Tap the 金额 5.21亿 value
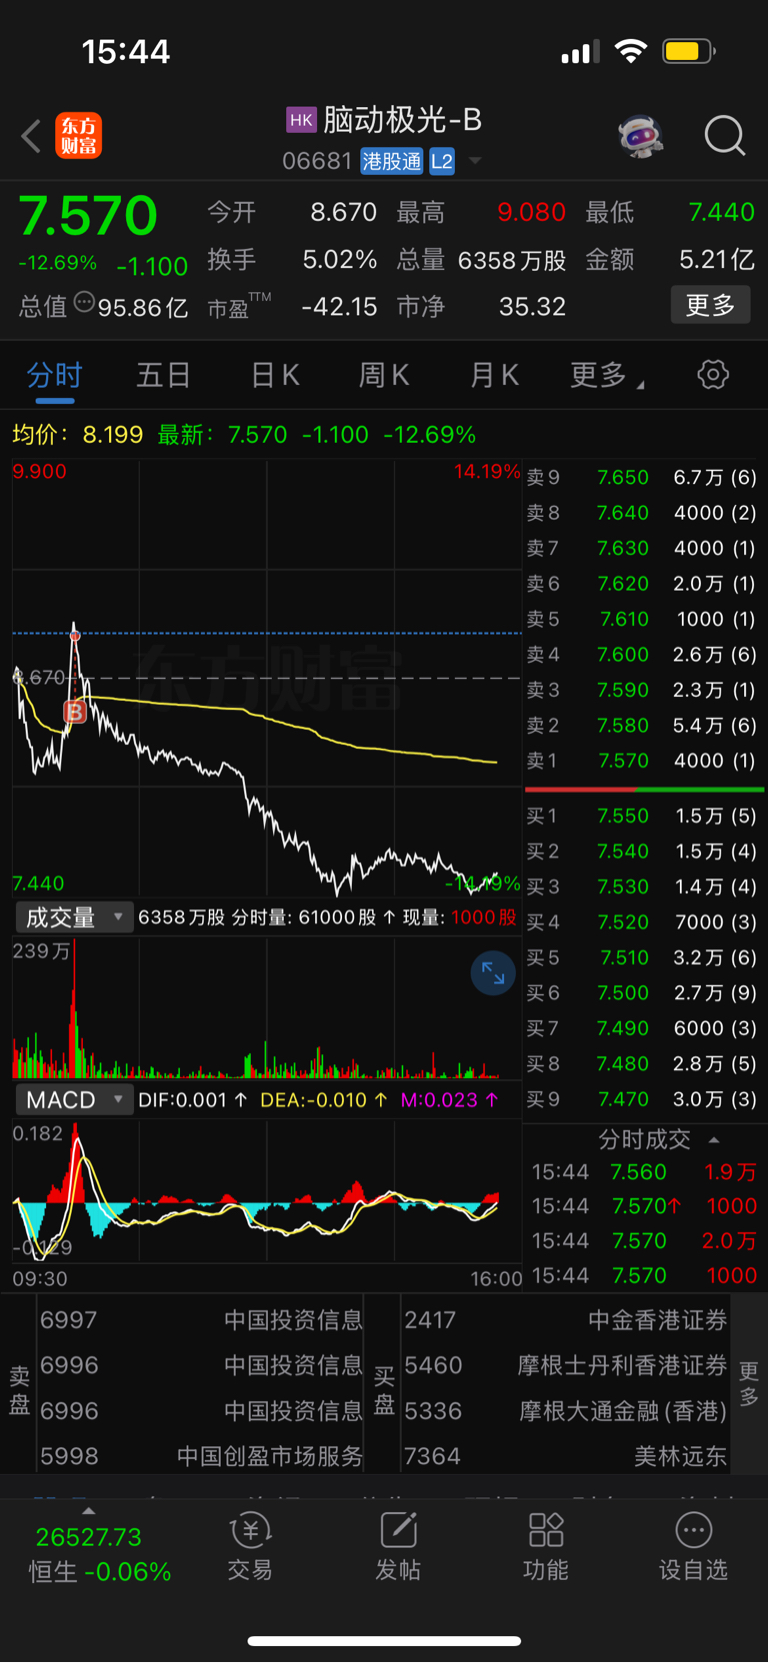This screenshot has height=1663, width=768. coord(717,260)
